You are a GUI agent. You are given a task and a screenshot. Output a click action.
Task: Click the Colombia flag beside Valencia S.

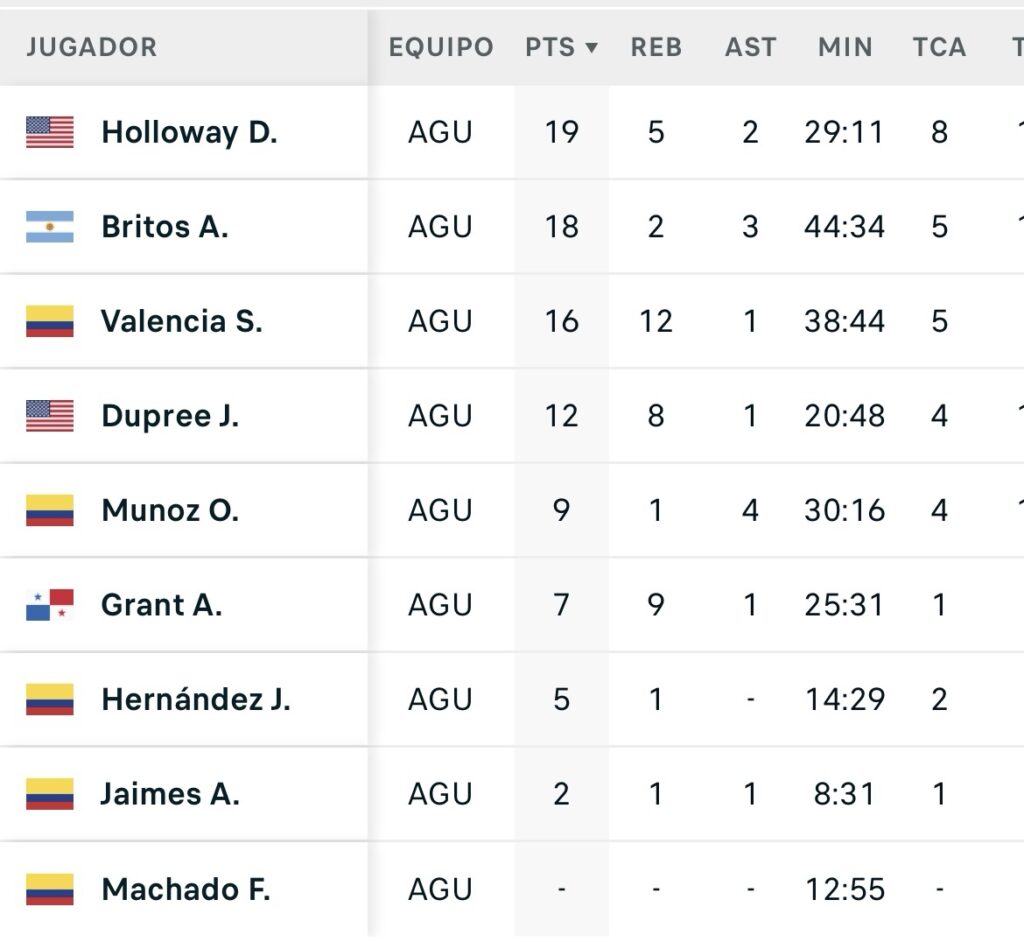pos(50,321)
